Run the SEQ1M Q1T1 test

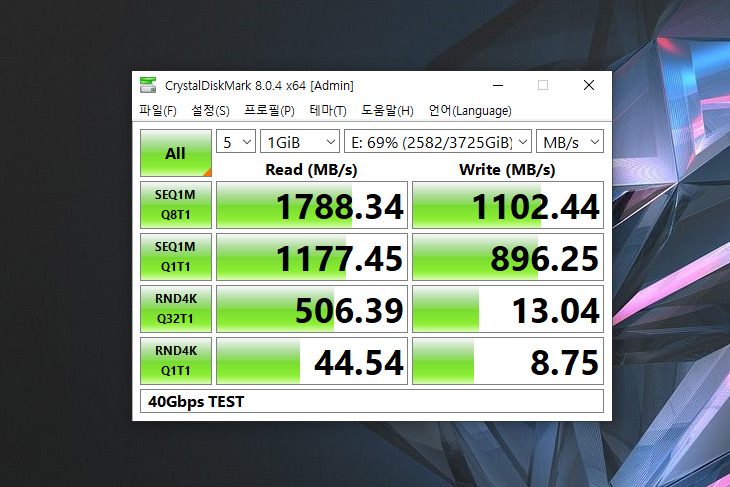click(x=176, y=257)
